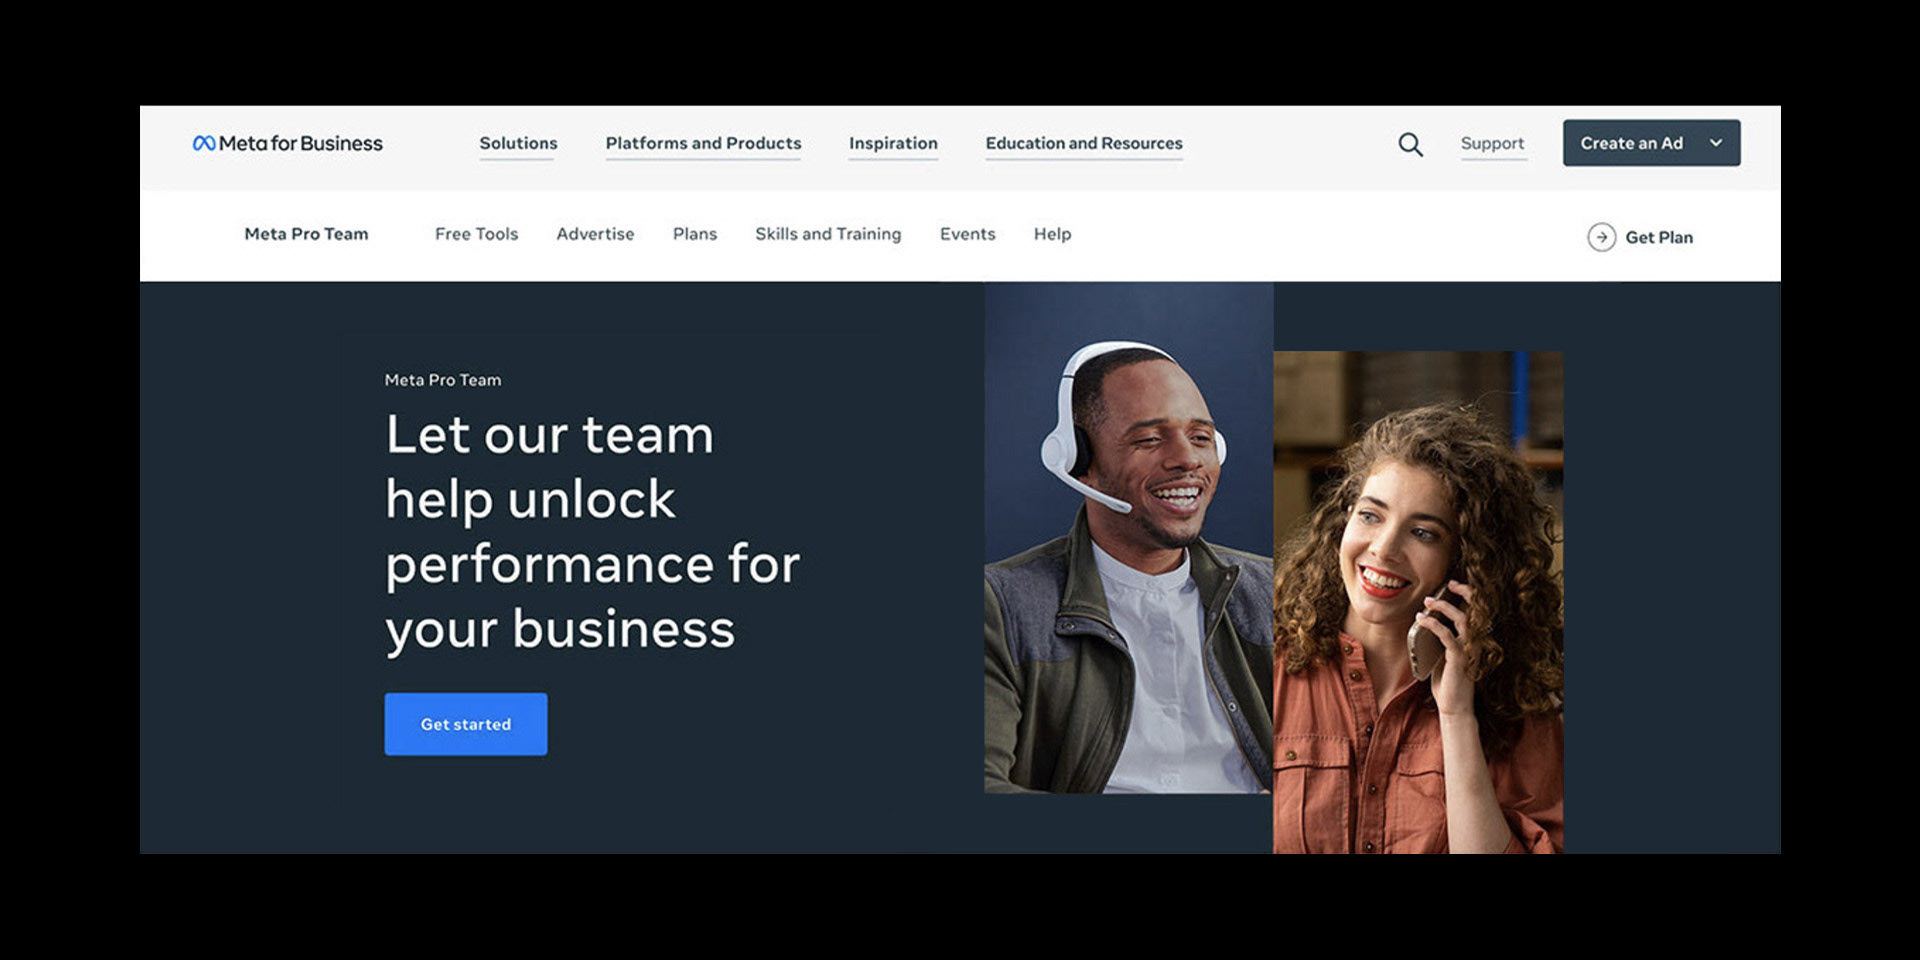Image resolution: width=1920 pixels, height=960 pixels.
Task: Click the Get Plan arrow circle icon
Action: pyautogui.click(x=1601, y=237)
